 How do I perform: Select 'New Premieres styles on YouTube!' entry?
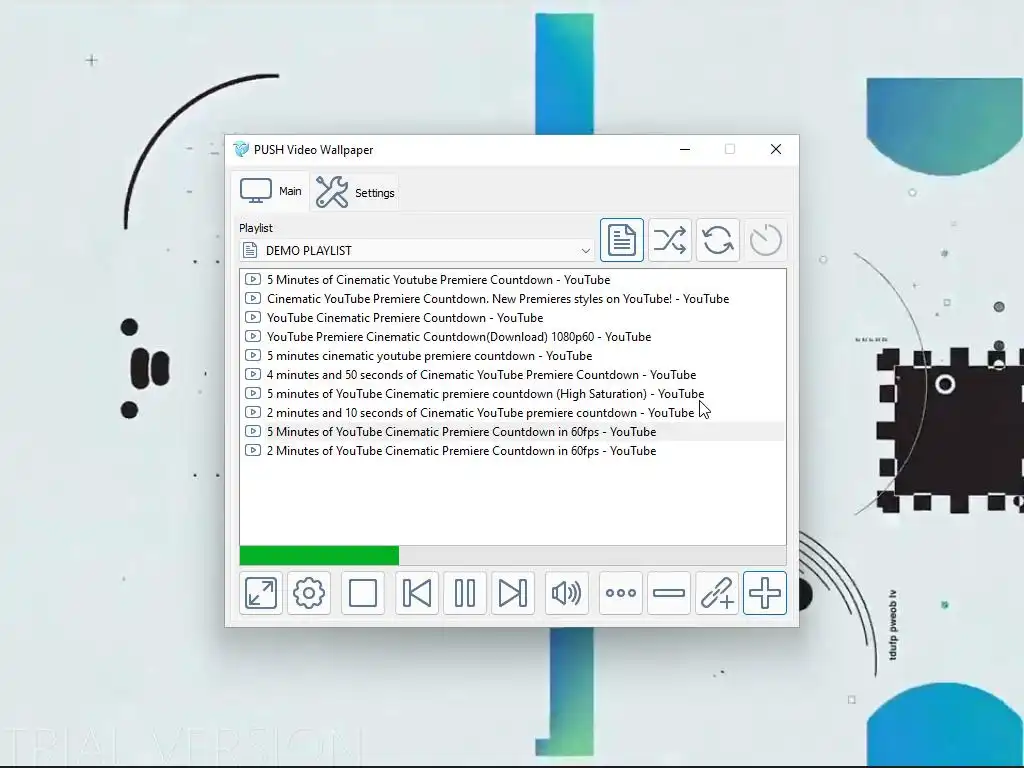(x=513, y=298)
